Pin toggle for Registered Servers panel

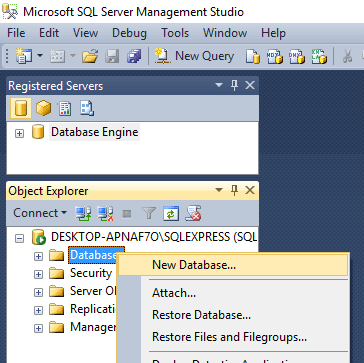pyautogui.click(x=234, y=86)
